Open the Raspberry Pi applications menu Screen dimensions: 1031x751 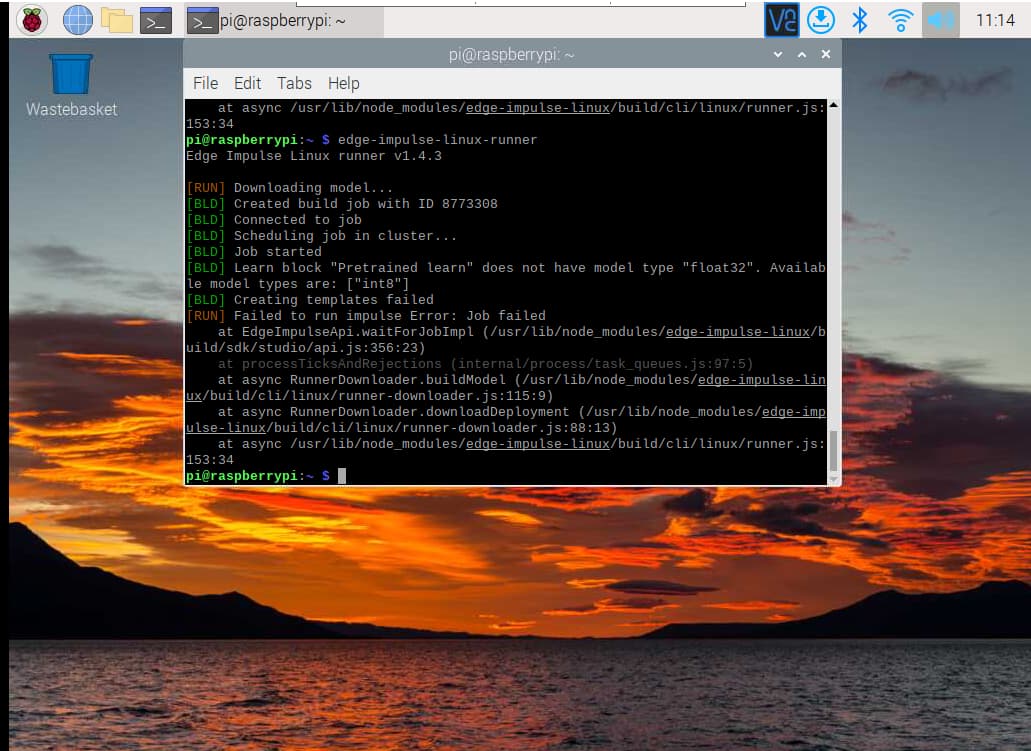[32, 19]
